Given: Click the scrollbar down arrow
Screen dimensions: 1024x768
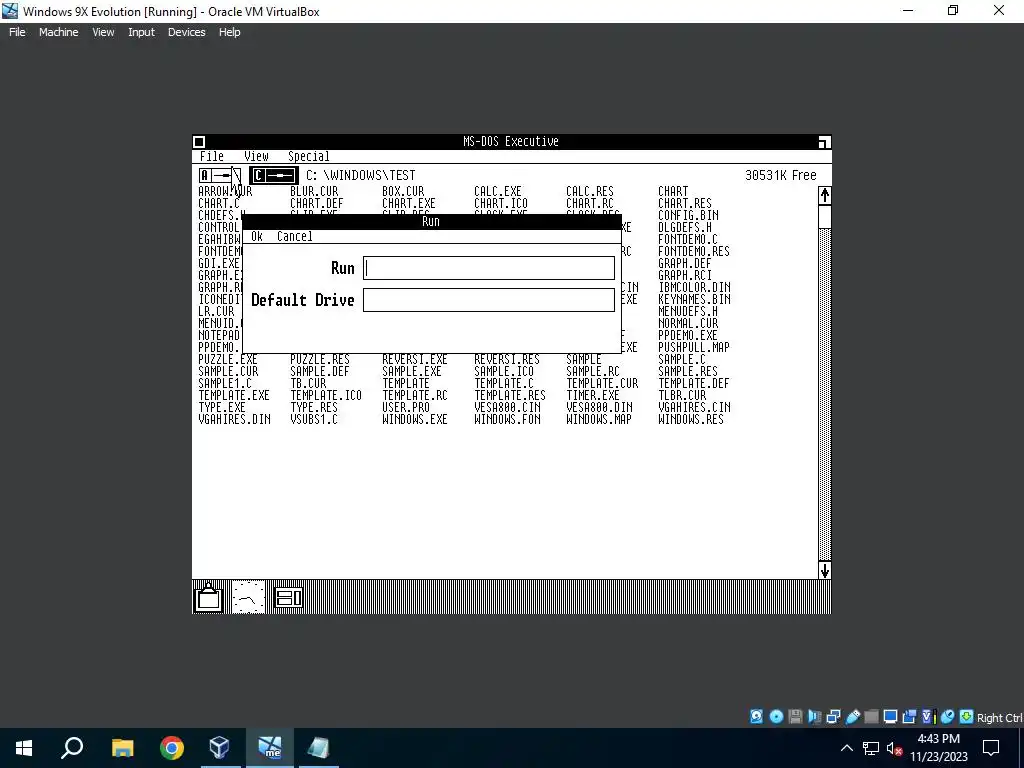Looking at the screenshot, I should [825, 570].
